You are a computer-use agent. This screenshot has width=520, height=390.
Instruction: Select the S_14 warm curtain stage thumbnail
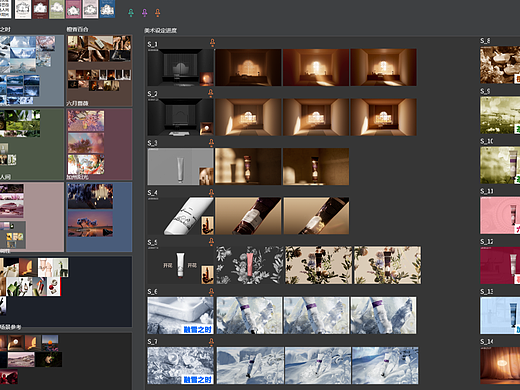pos(500,366)
